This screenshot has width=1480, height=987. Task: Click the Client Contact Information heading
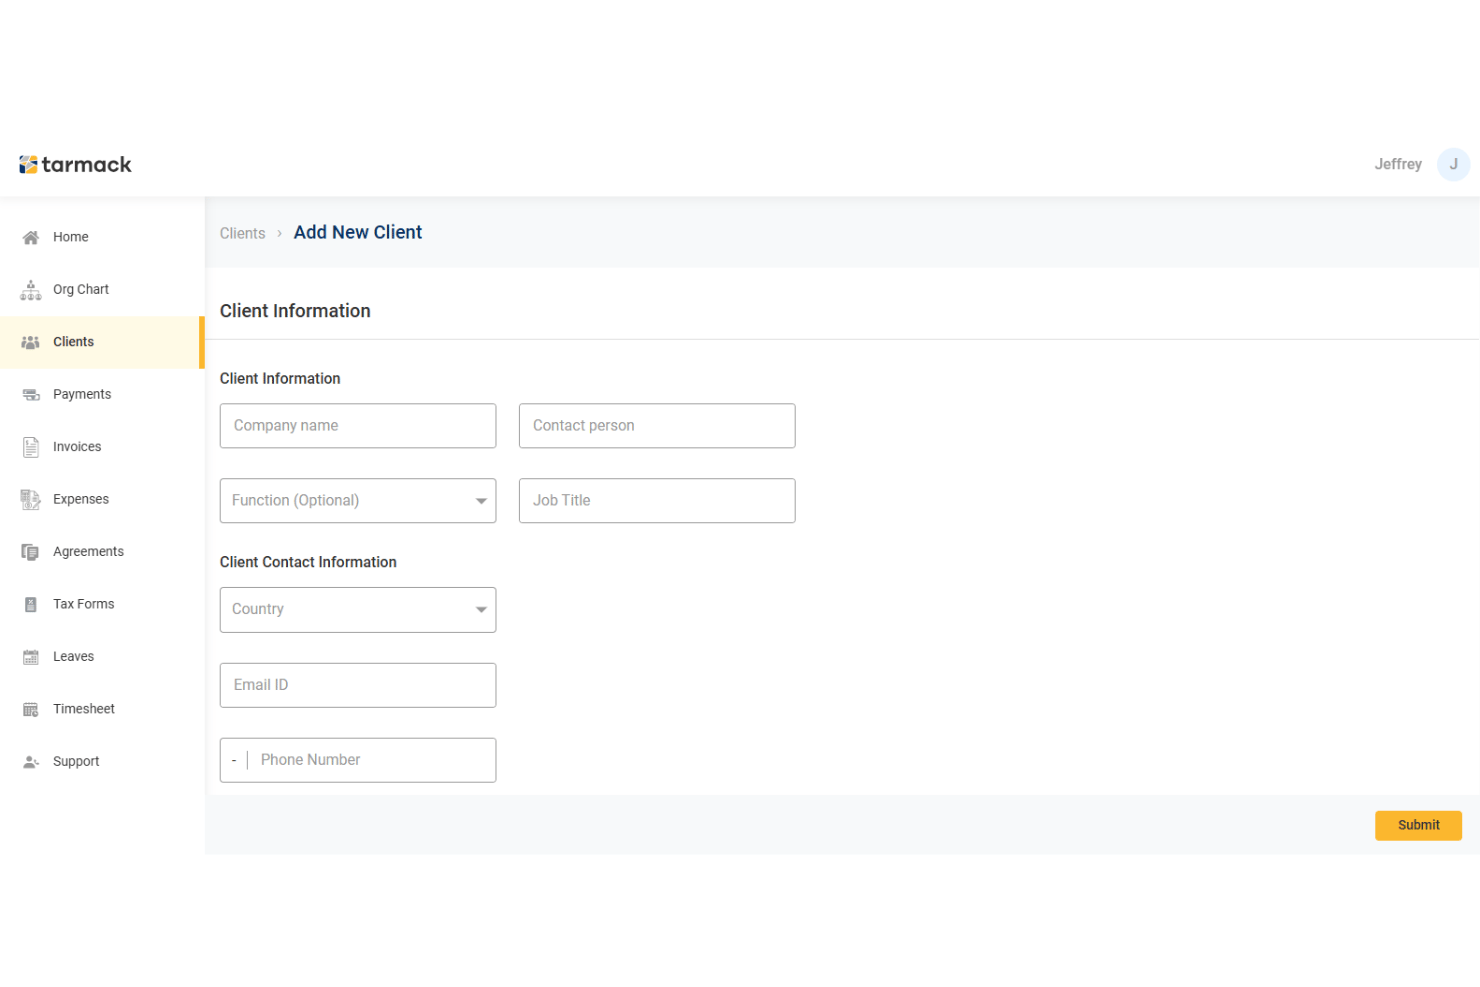[308, 562]
